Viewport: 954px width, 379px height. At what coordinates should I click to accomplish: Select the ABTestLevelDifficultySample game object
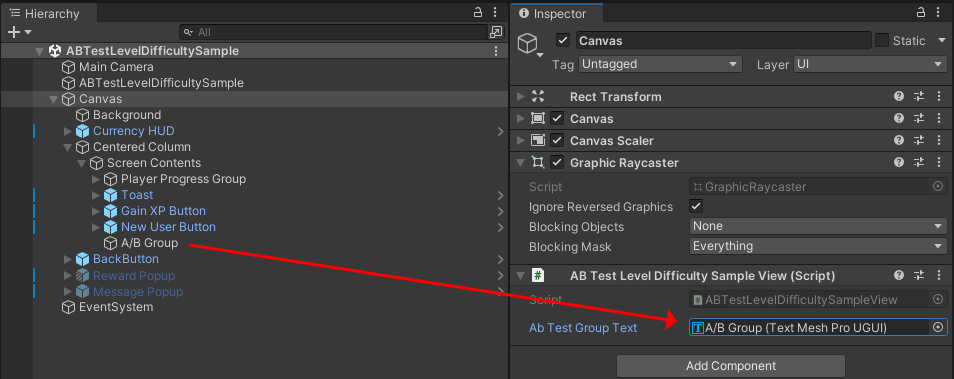161,83
